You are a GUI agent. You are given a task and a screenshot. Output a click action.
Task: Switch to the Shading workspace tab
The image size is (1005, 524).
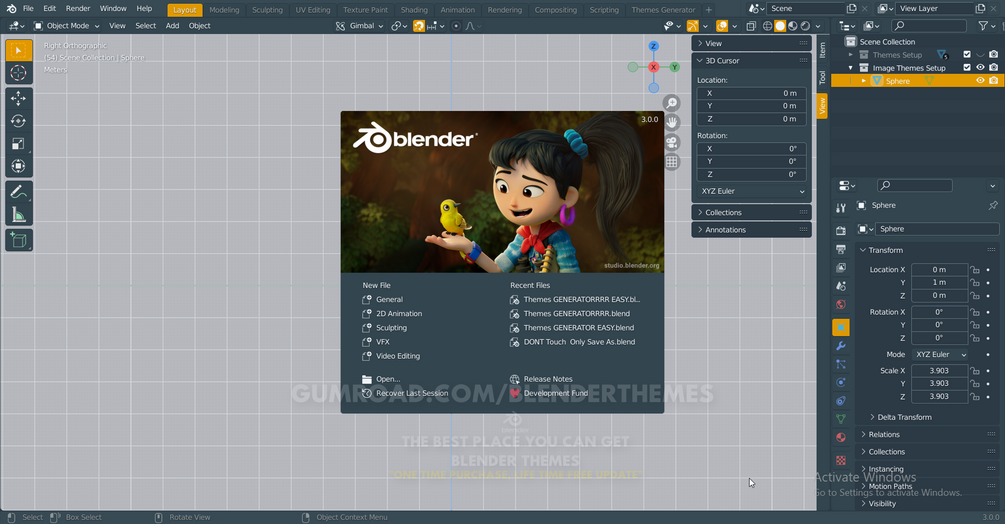(x=414, y=10)
